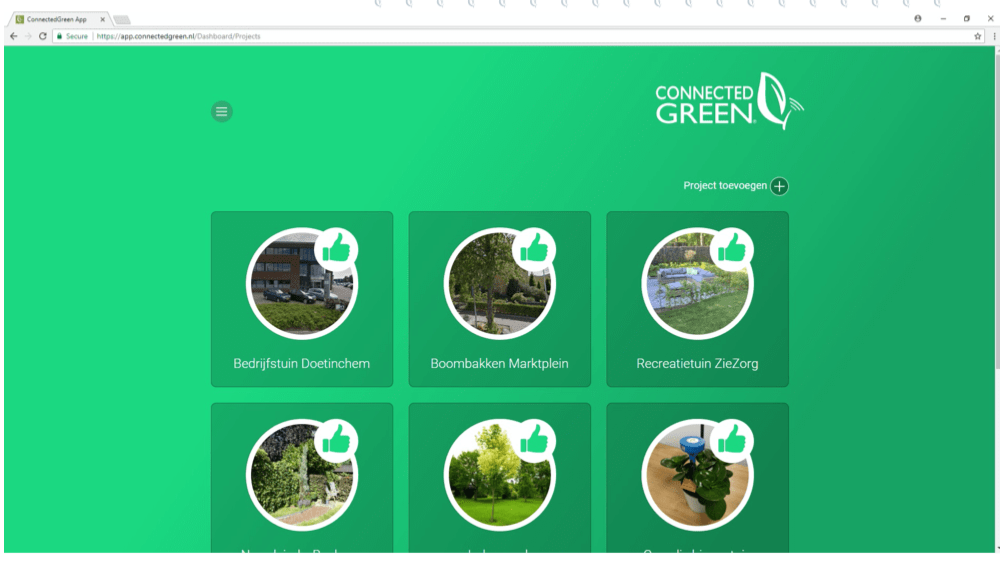Screen dimensions: 1000x562
Task: Click the Connected Green logo
Action: 730,101
